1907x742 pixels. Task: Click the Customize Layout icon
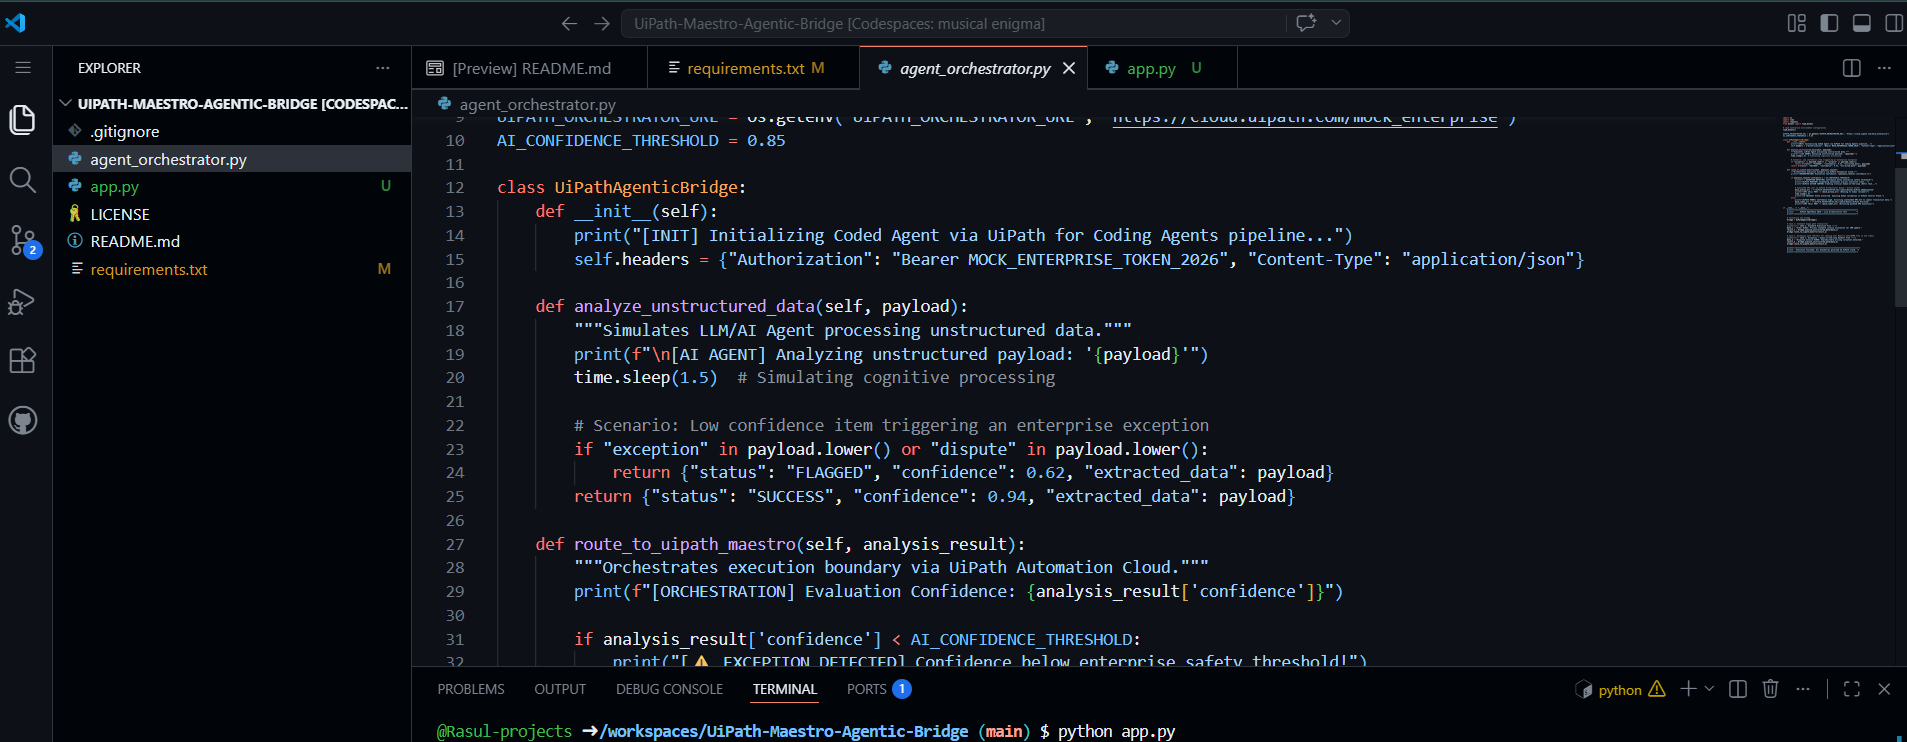[1797, 23]
